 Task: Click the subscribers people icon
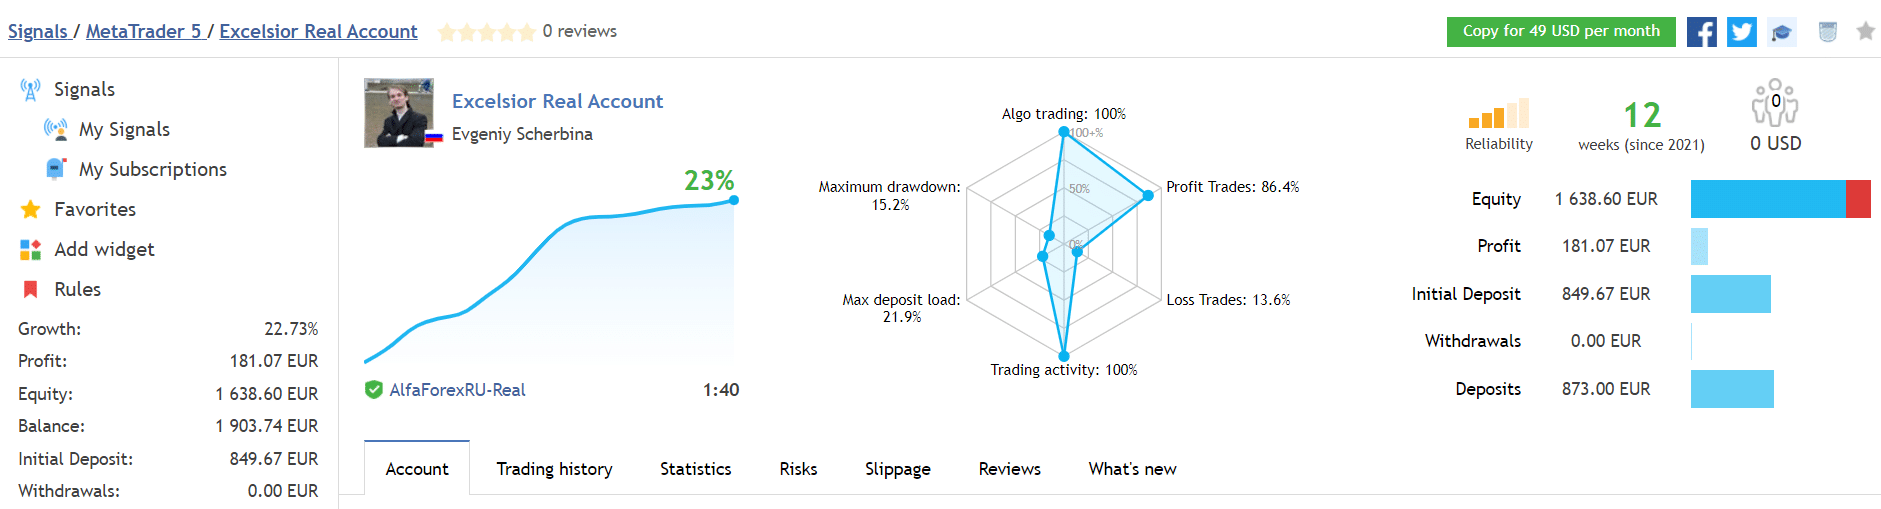pos(1775,103)
